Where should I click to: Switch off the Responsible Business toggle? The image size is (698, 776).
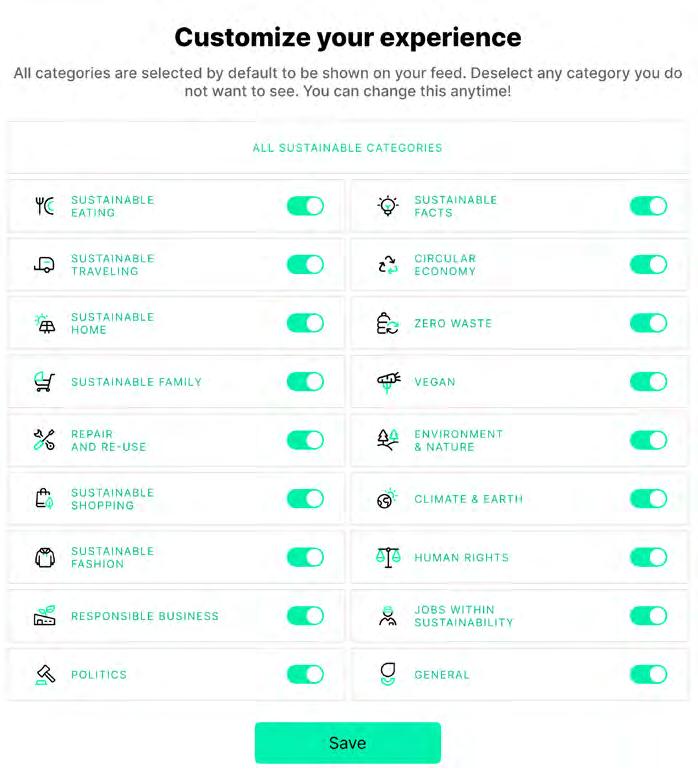pyautogui.click(x=305, y=616)
